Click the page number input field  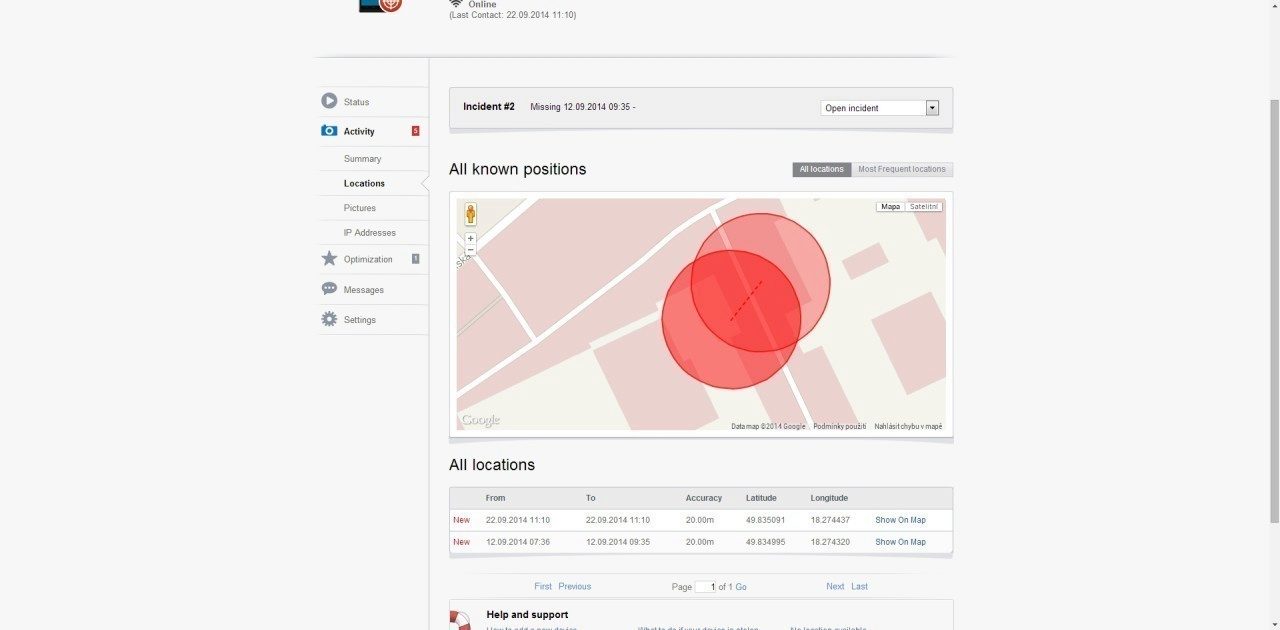pos(706,587)
